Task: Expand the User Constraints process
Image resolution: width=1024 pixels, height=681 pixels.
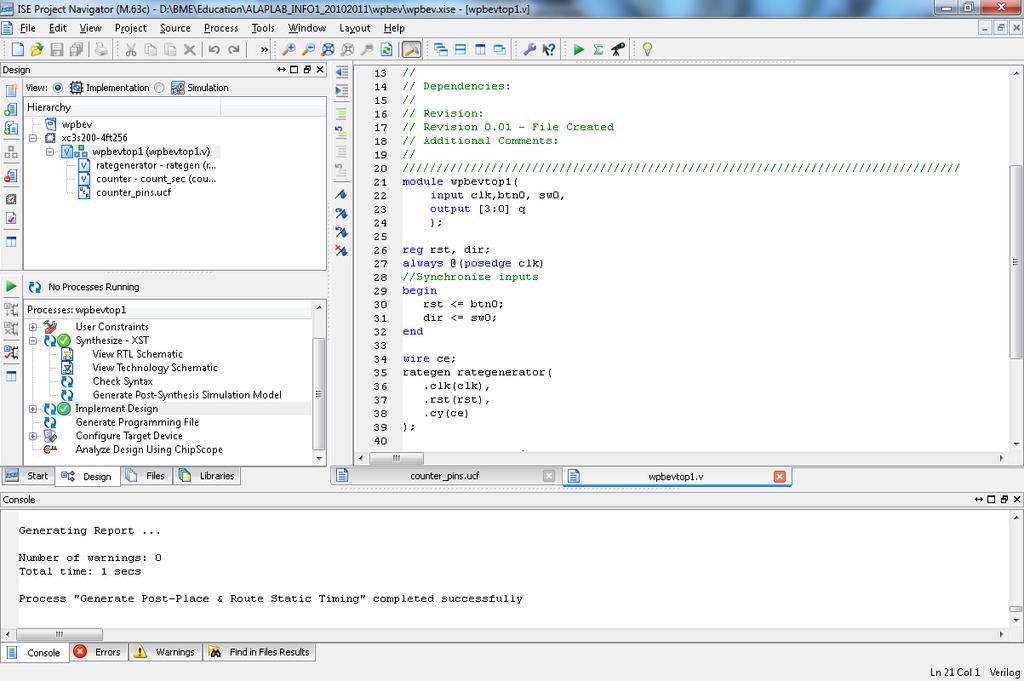Action: tap(33, 327)
